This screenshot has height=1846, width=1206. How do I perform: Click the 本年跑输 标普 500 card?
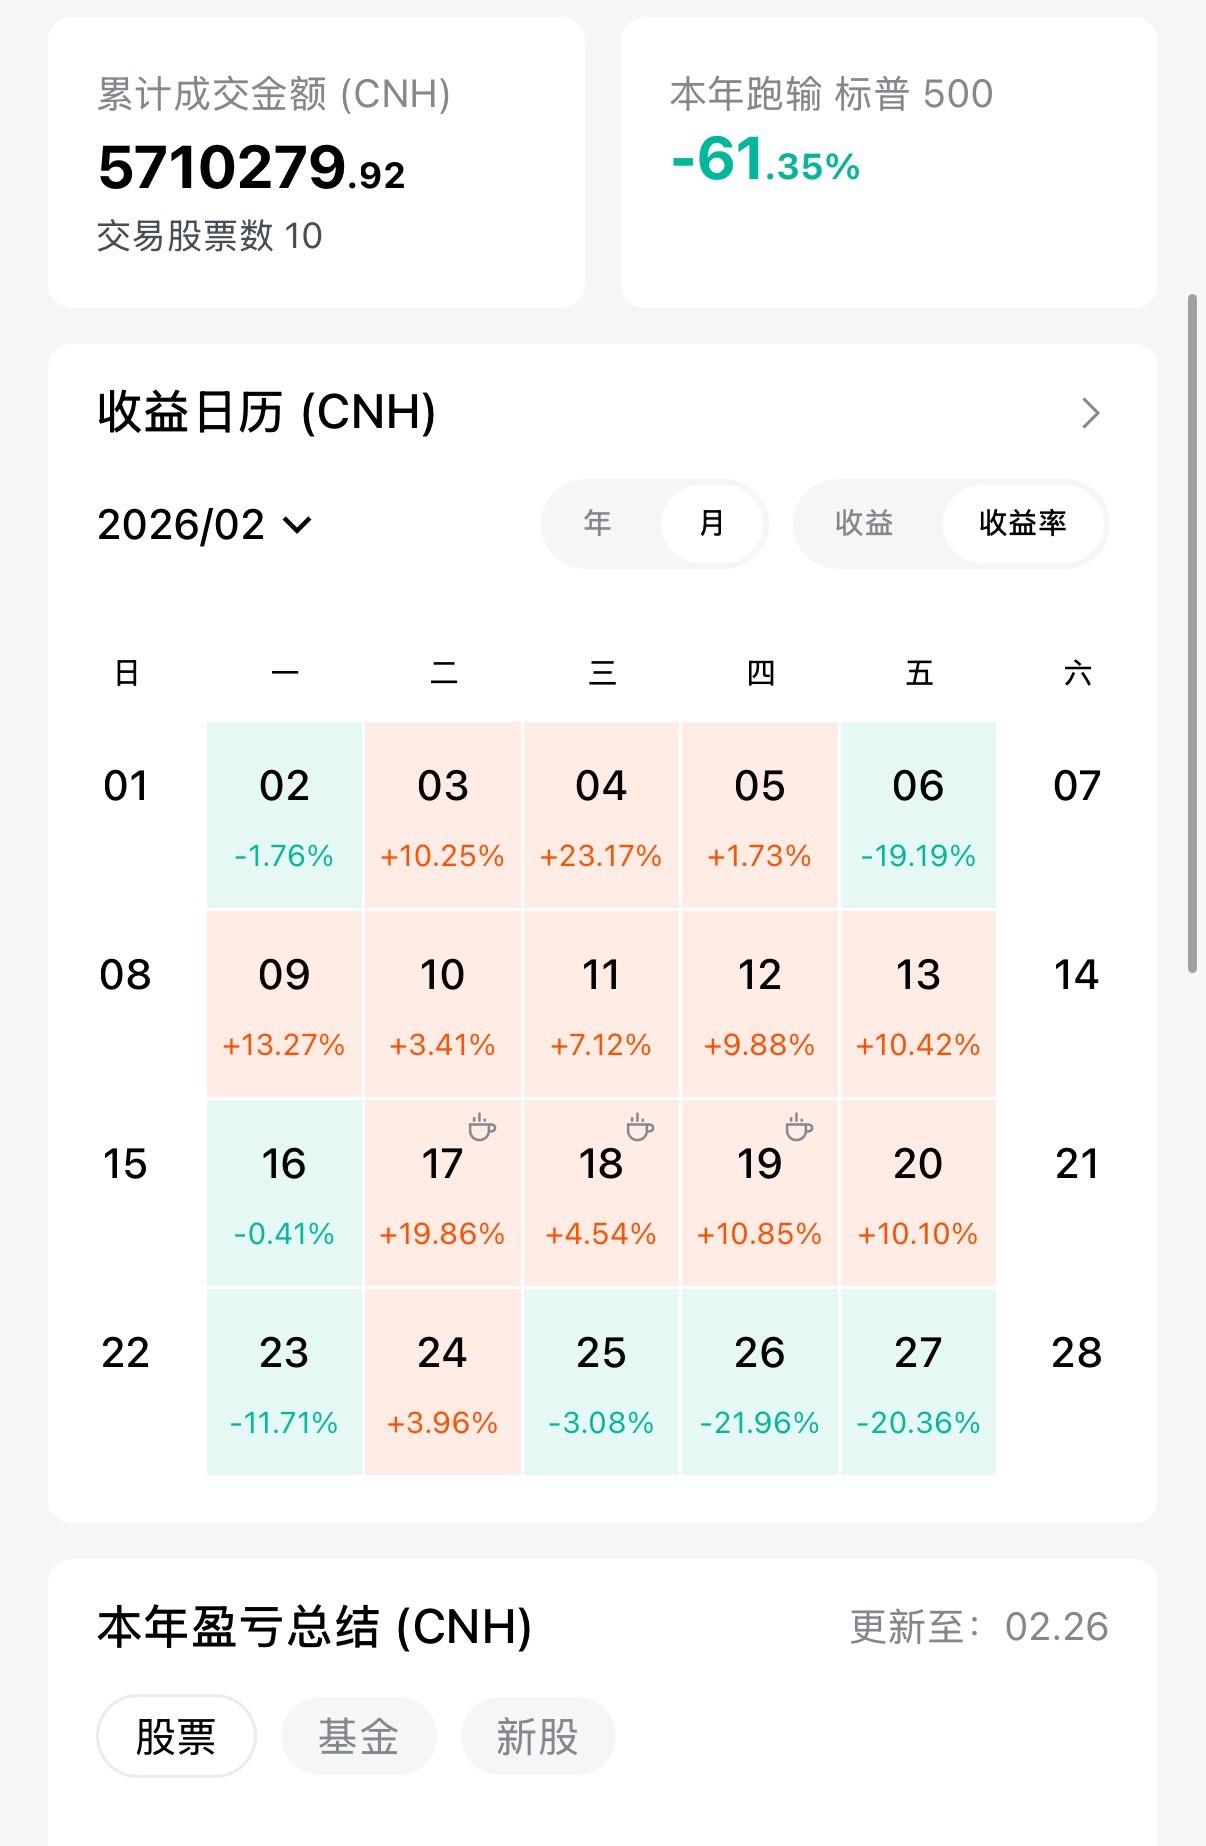[x=888, y=163]
